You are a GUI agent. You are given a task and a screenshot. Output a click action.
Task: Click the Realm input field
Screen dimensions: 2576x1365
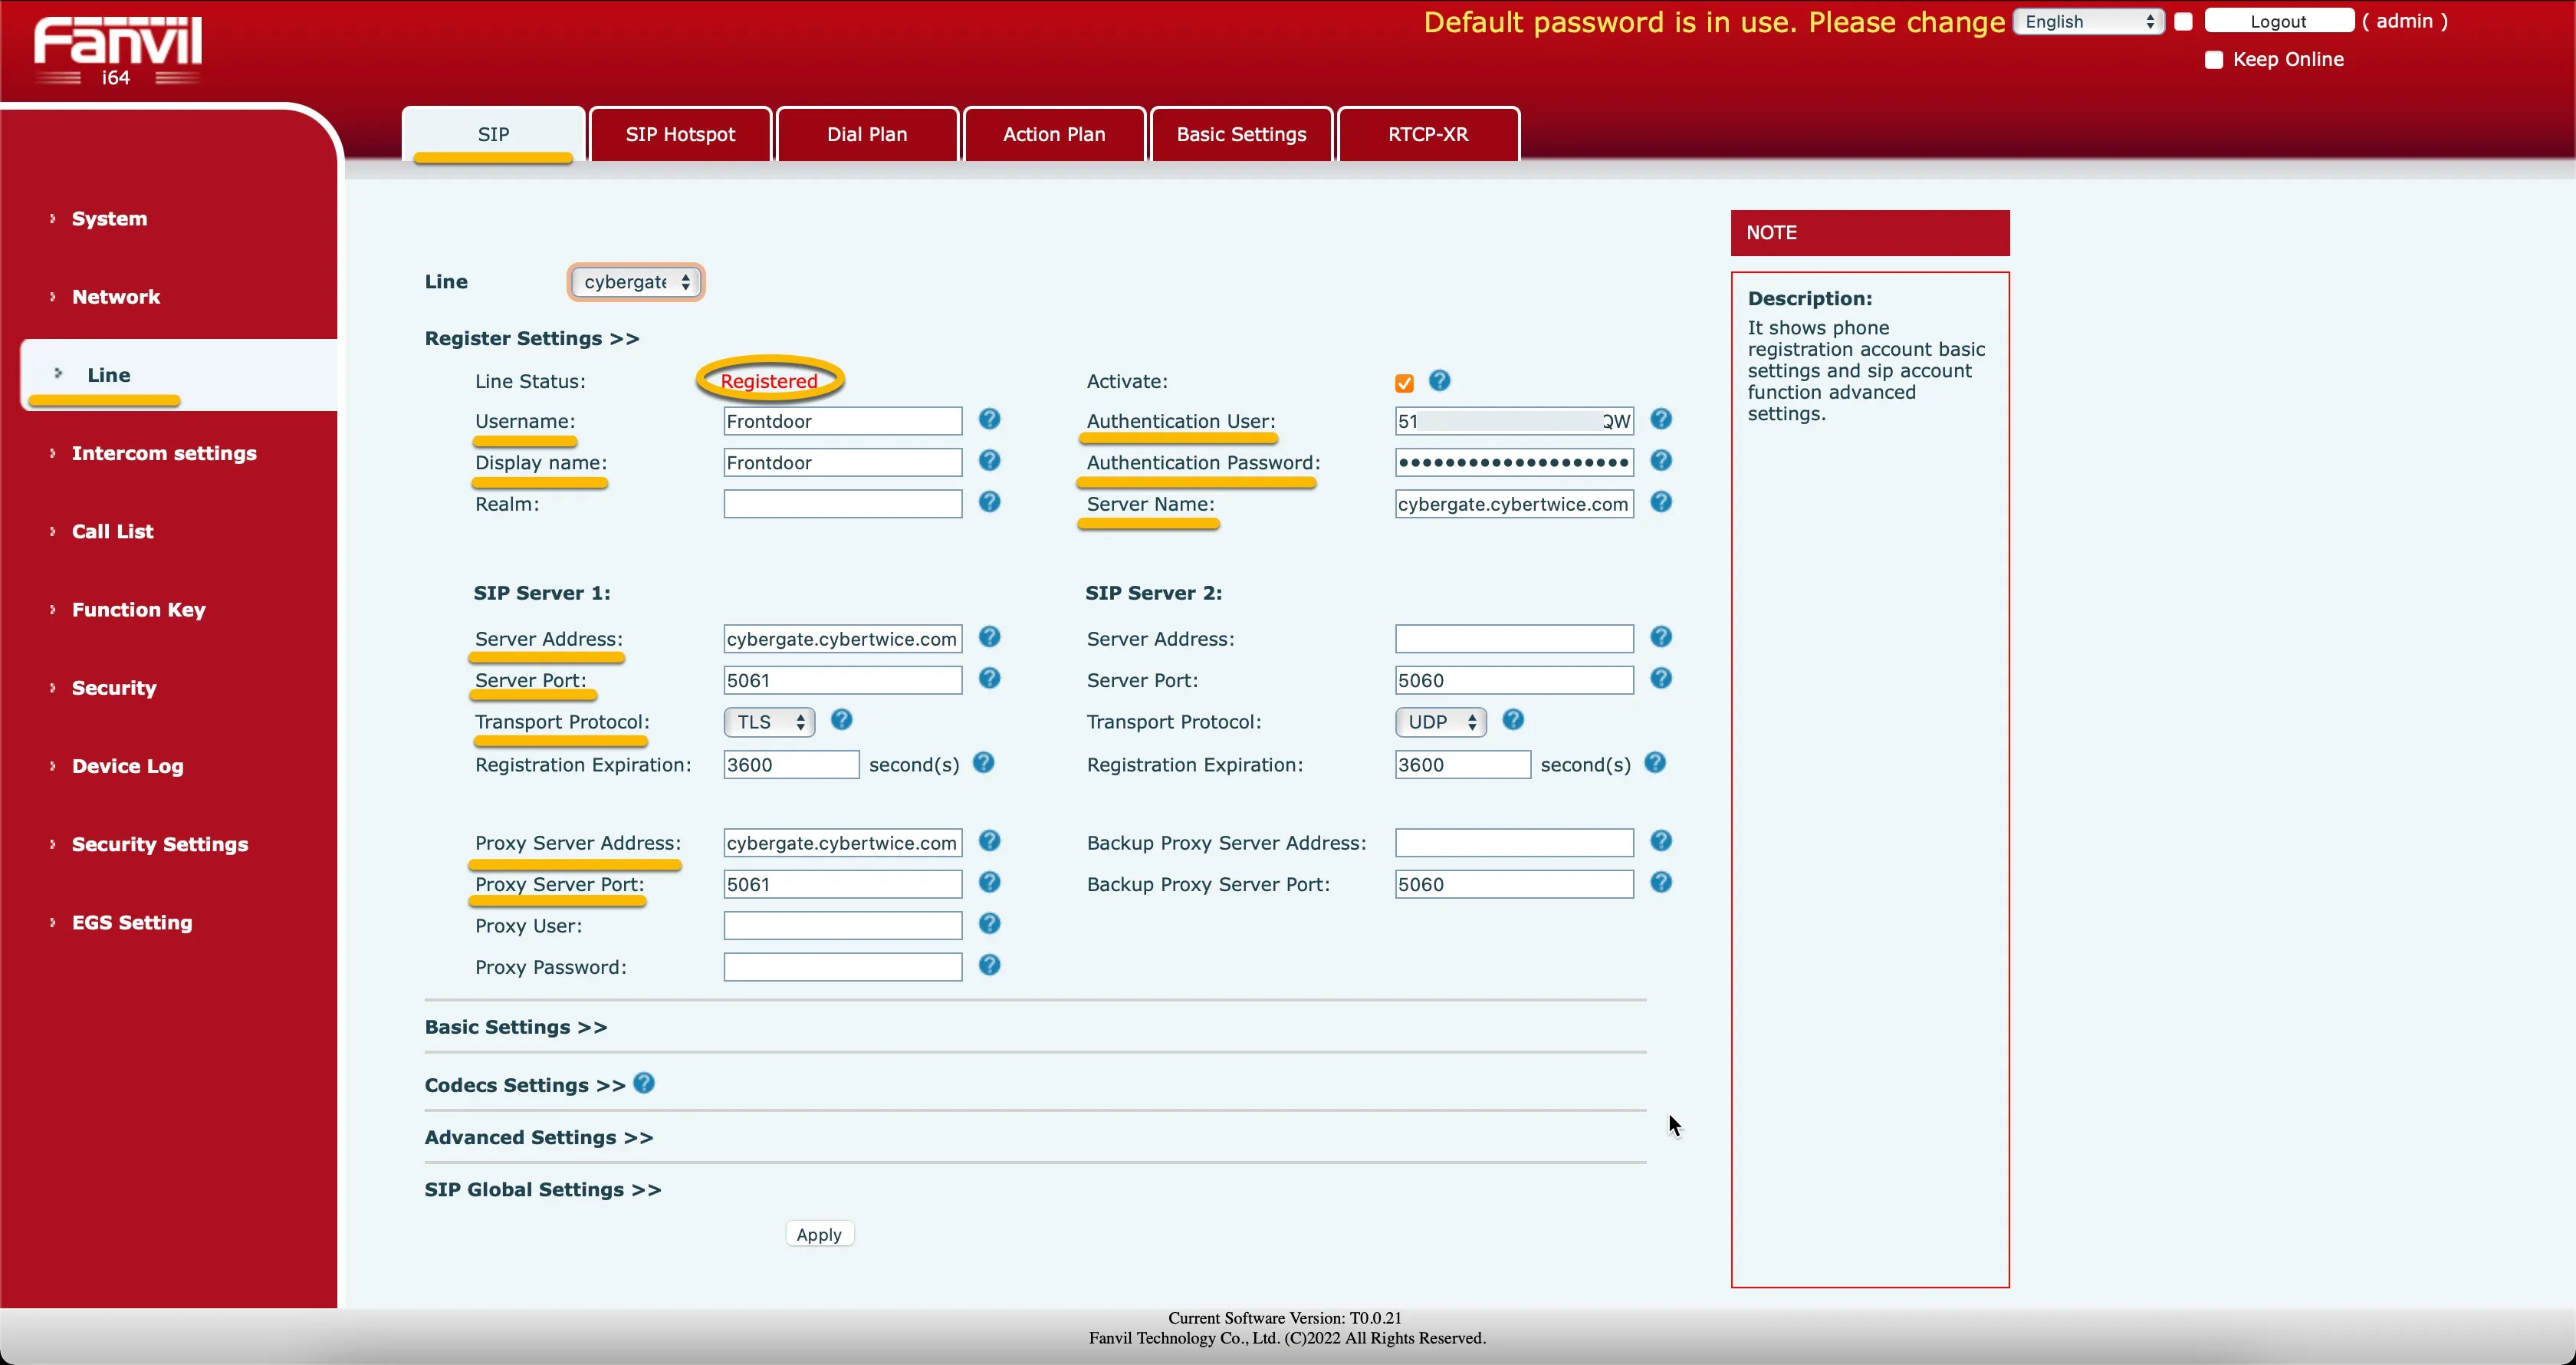pyautogui.click(x=842, y=504)
